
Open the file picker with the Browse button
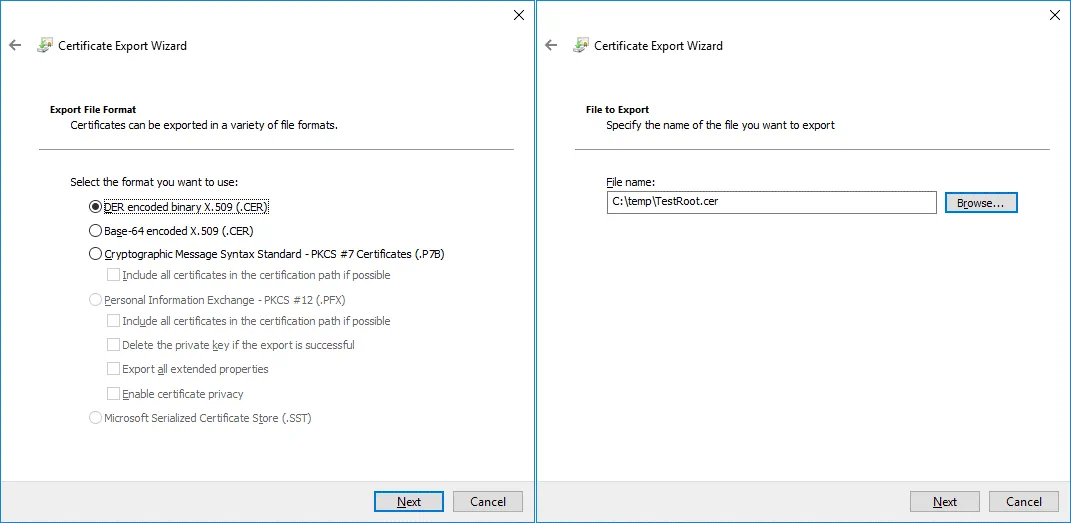pos(980,203)
